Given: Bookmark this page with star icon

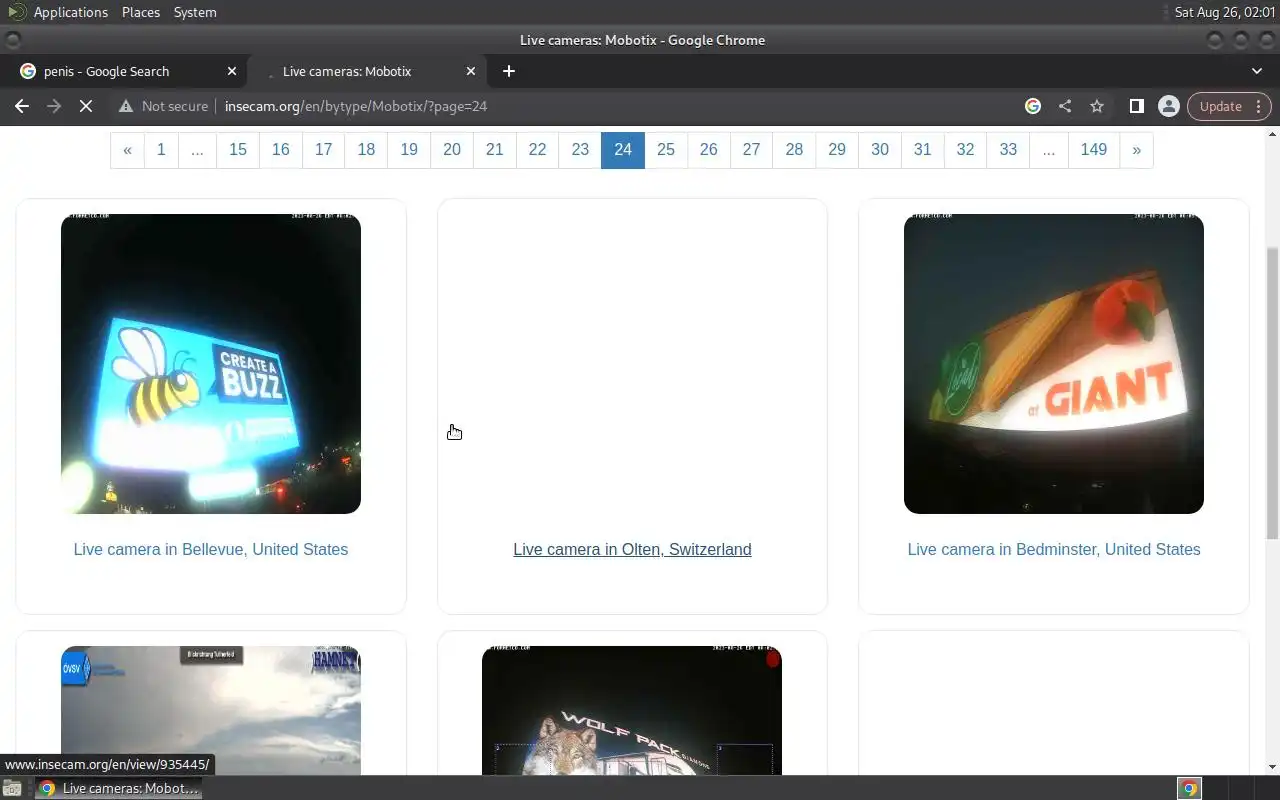Looking at the screenshot, I should coord(1097,106).
